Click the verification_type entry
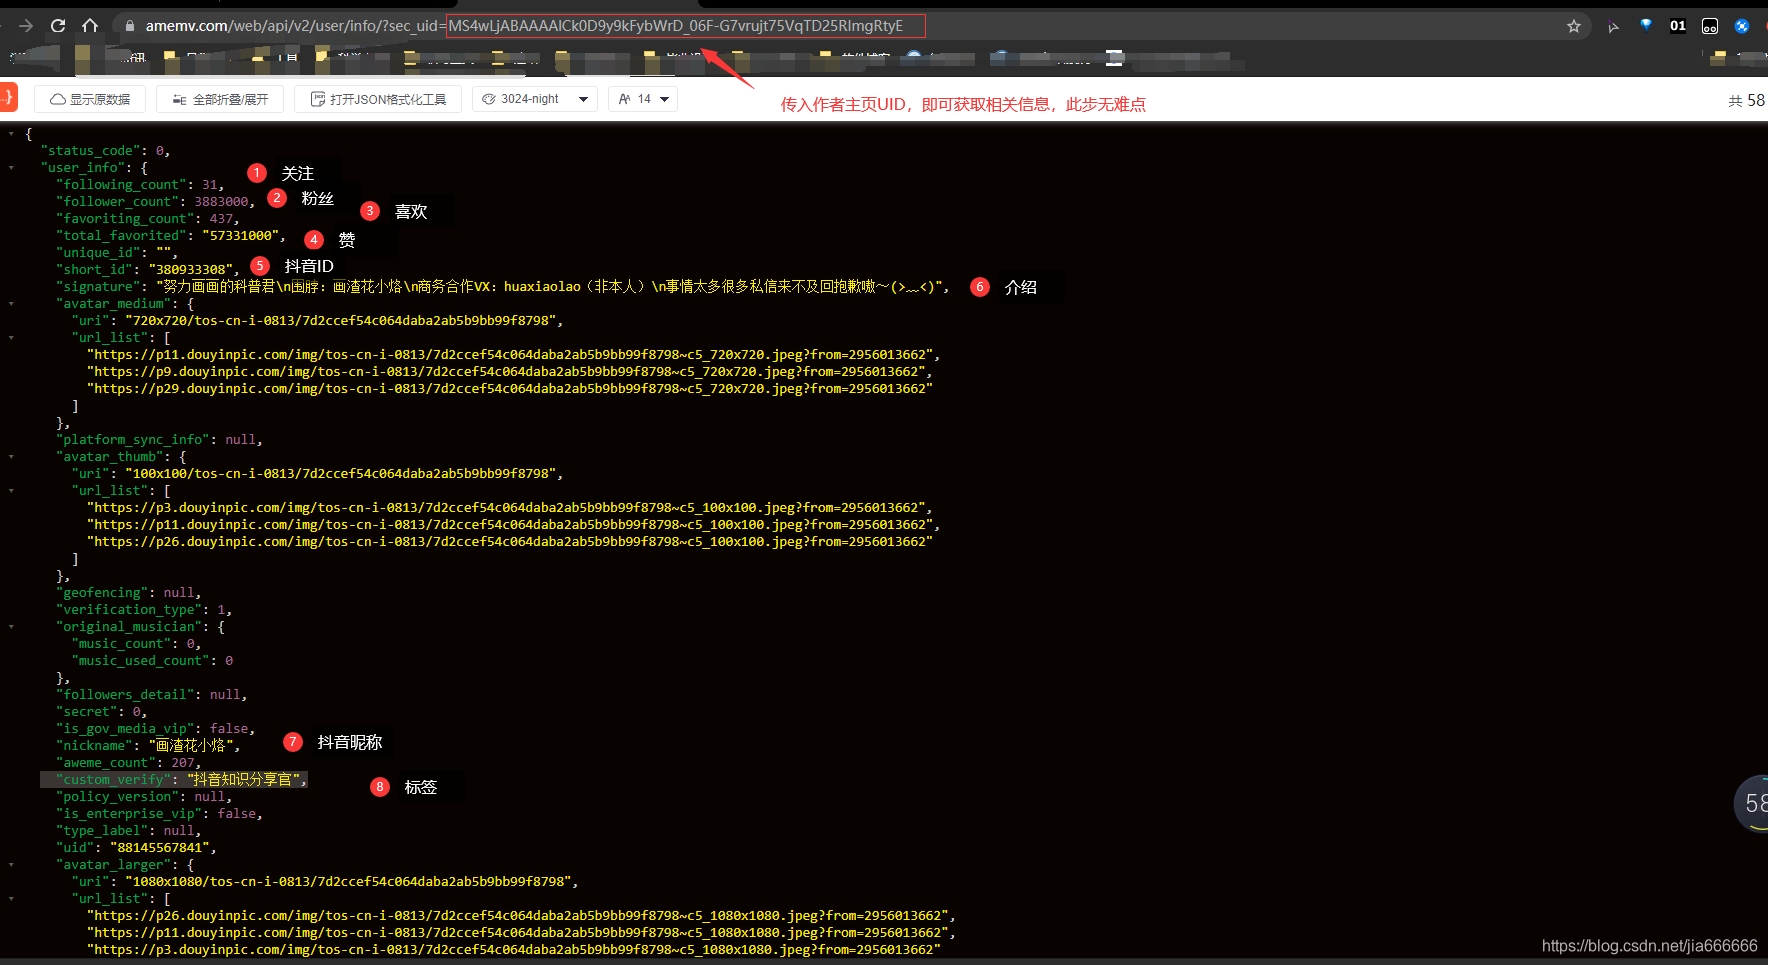This screenshot has width=1768, height=965. click(143, 610)
